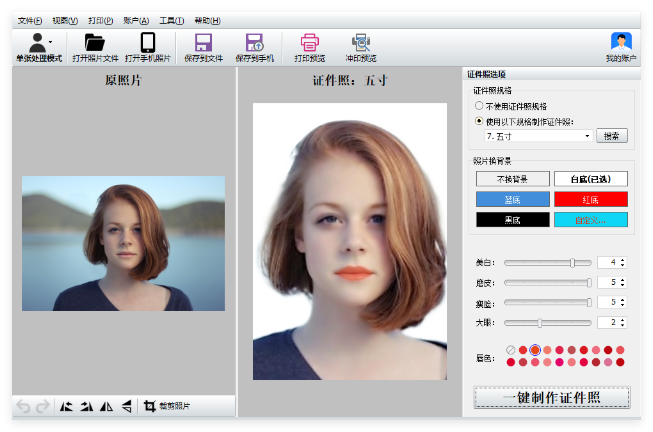Click the 打开手机照片 phone icon
653x432 pixels.
coord(148,42)
